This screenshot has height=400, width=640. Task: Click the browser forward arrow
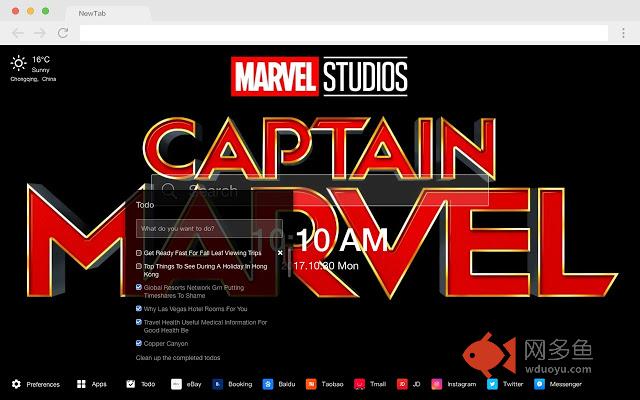coord(40,33)
